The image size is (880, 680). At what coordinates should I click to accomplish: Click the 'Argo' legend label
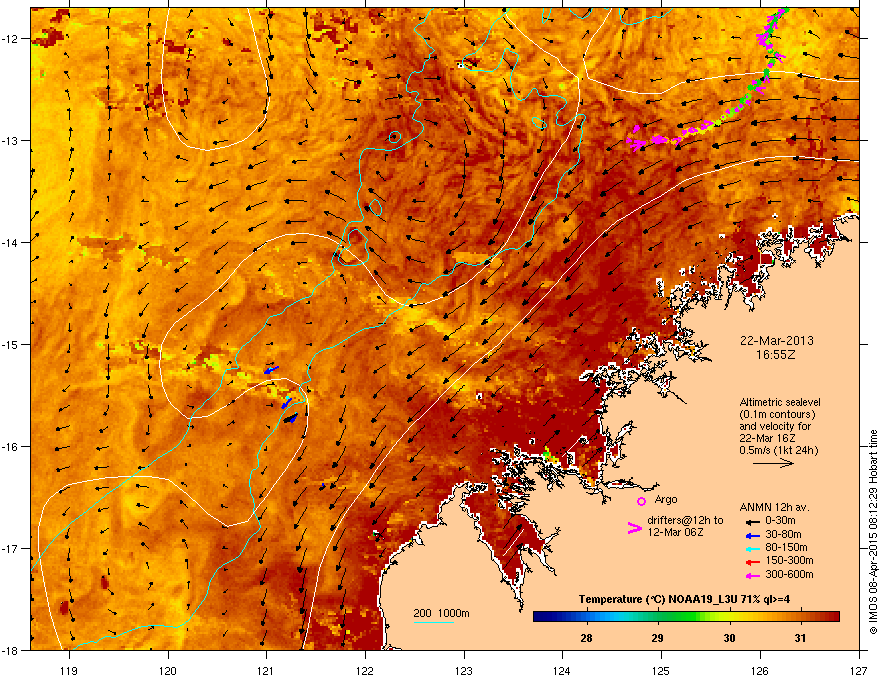(666, 499)
